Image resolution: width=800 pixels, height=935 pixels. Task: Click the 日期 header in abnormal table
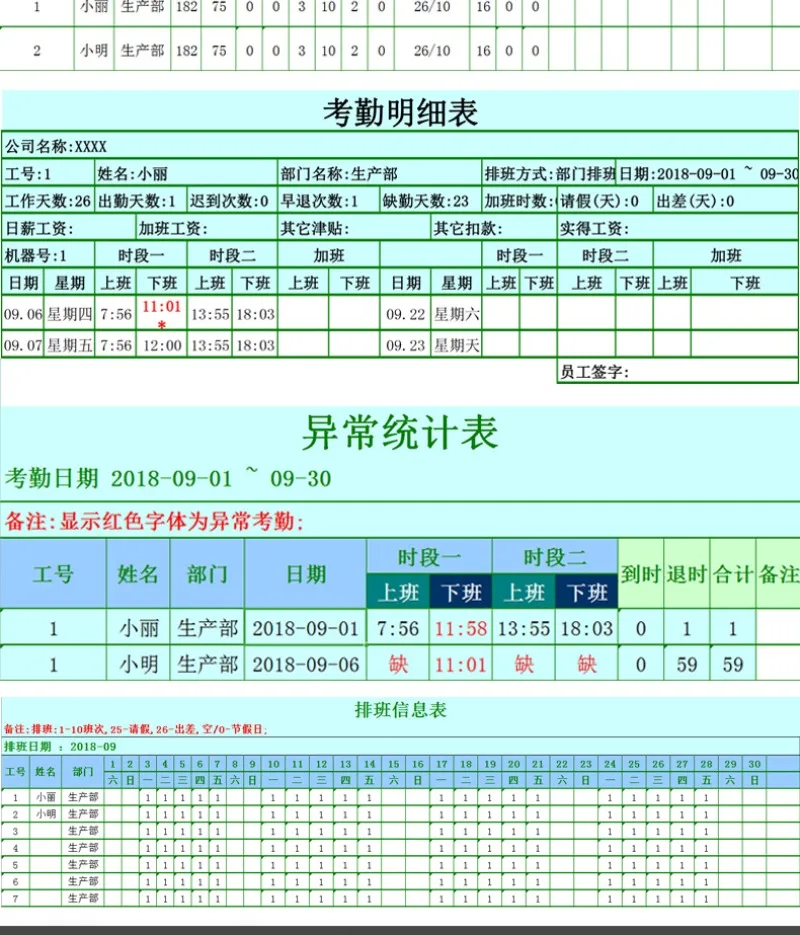point(306,574)
